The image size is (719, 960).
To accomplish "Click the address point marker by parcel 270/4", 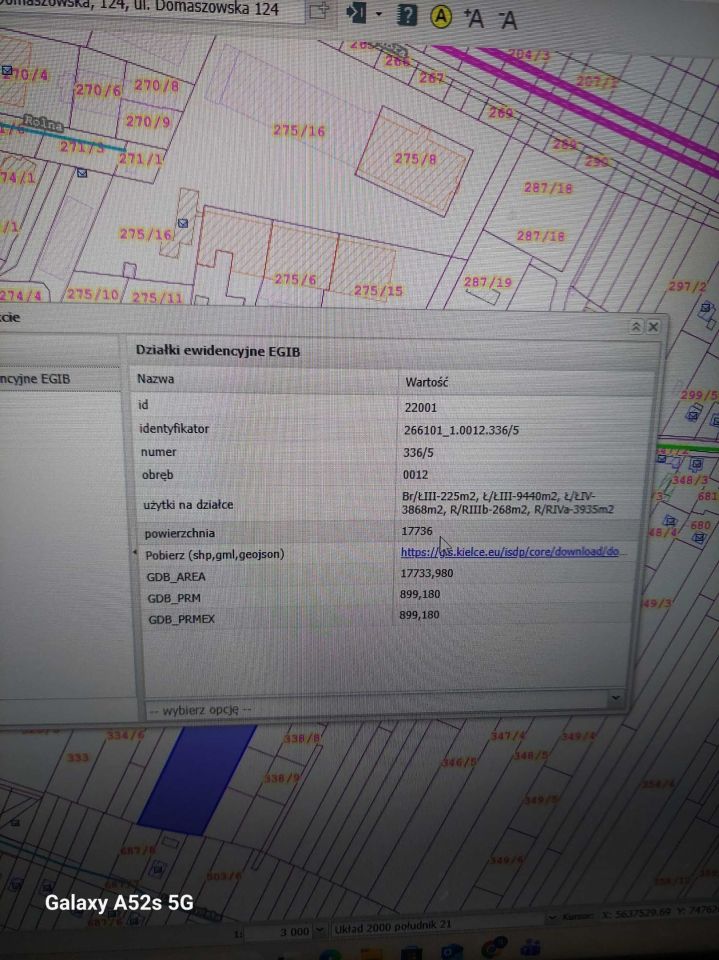I will tap(7, 70).
